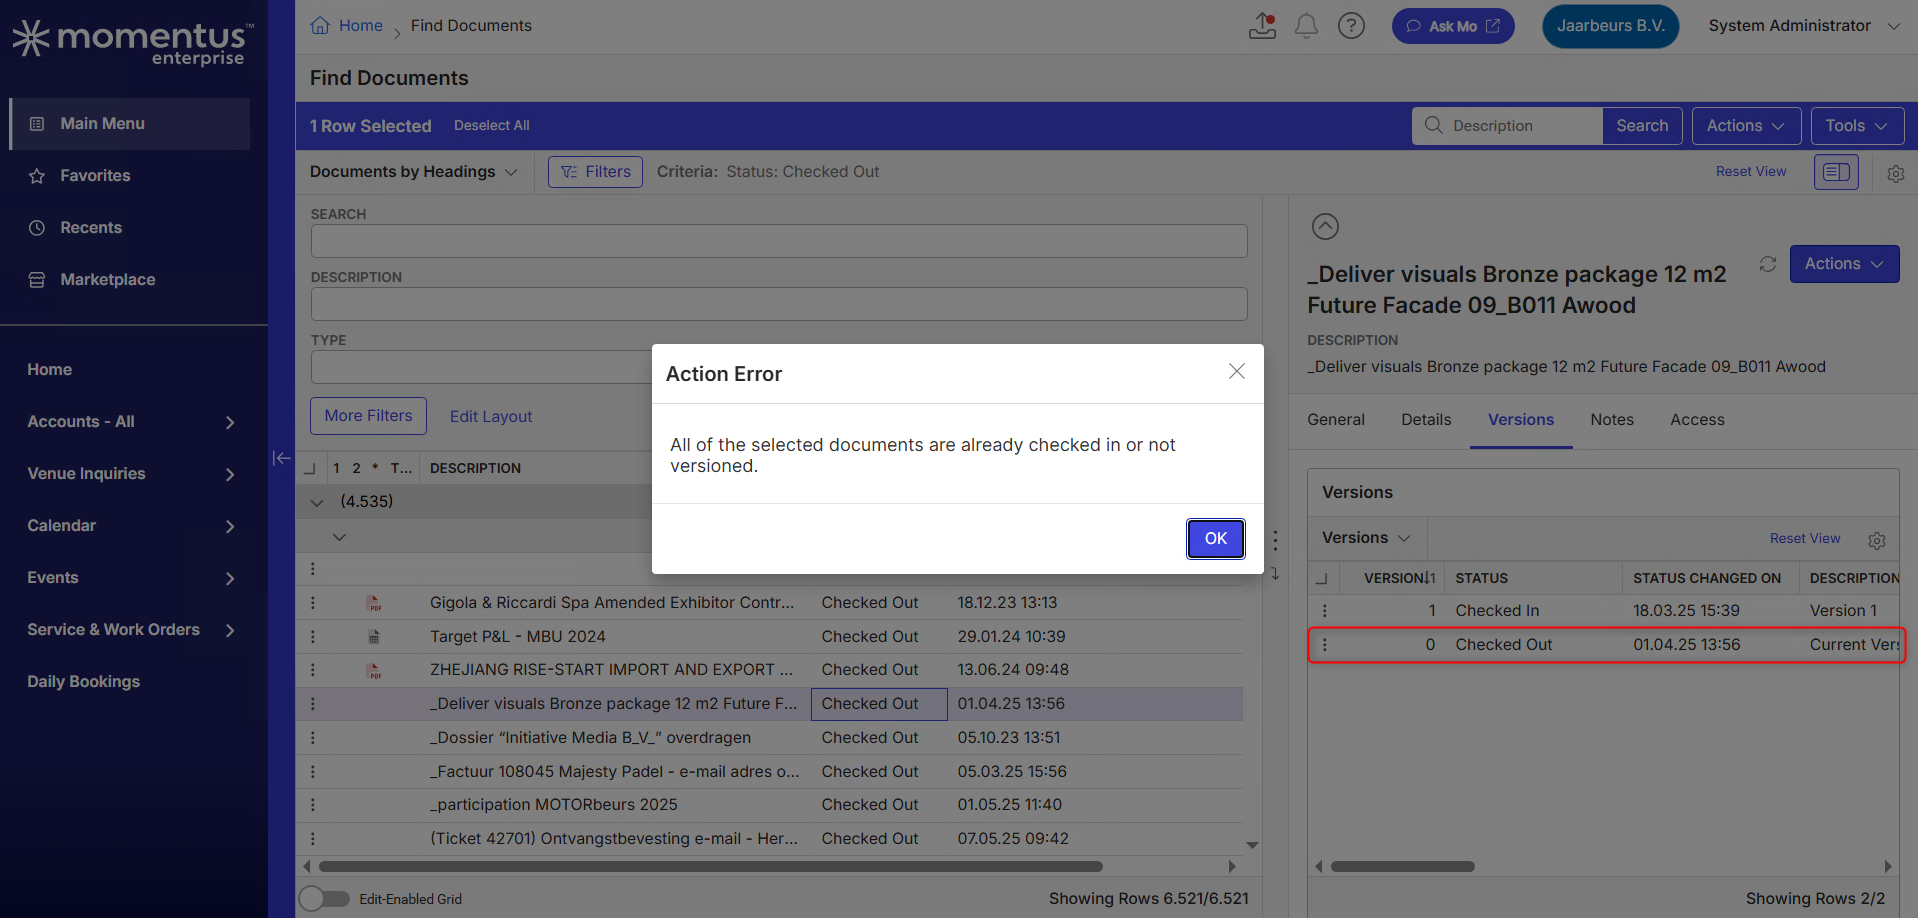Open row menu for Target P&L - MBU 2024

point(313,637)
